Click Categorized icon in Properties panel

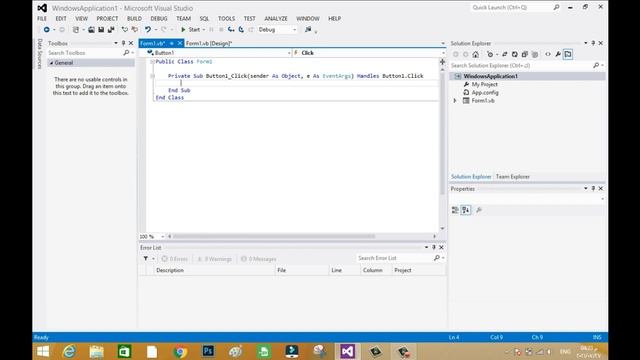(455, 210)
